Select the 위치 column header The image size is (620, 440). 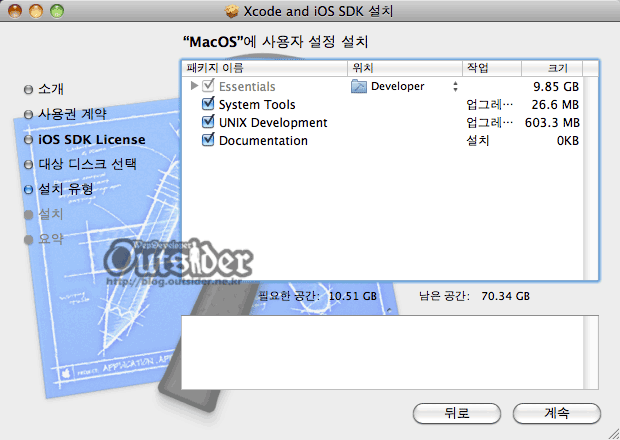(x=405, y=68)
